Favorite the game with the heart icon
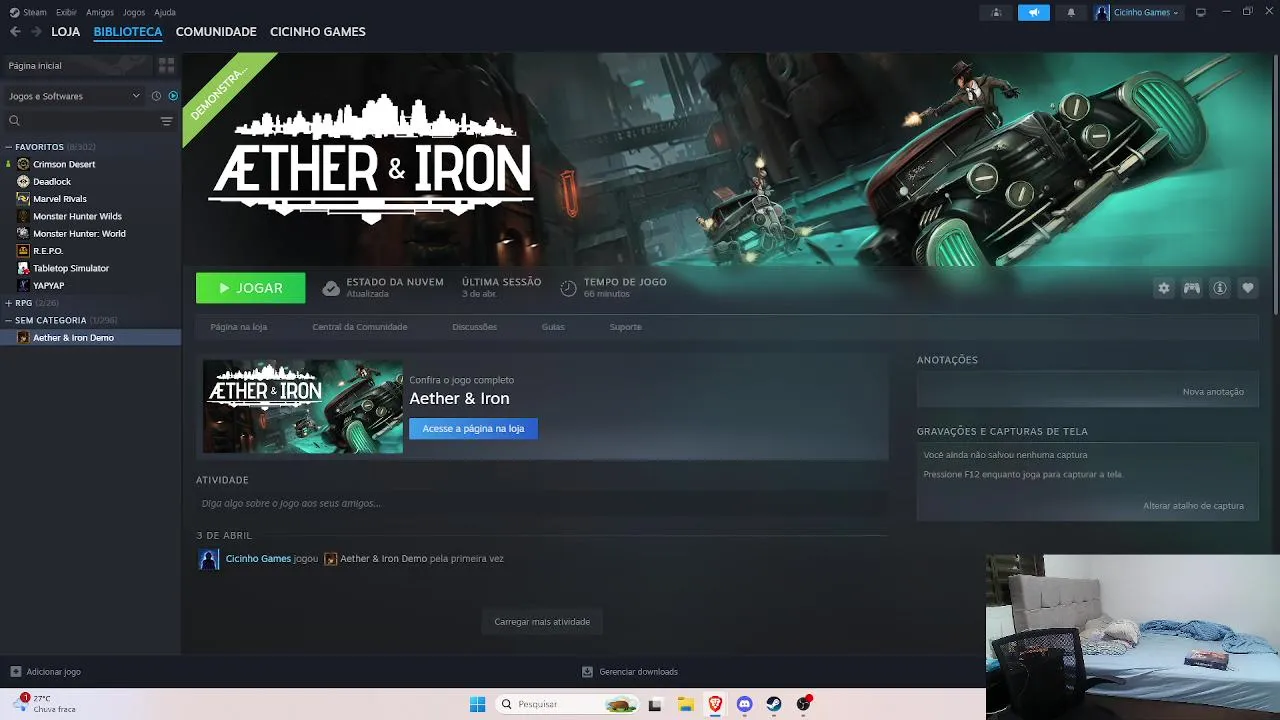The width and height of the screenshot is (1280, 720). point(1248,288)
